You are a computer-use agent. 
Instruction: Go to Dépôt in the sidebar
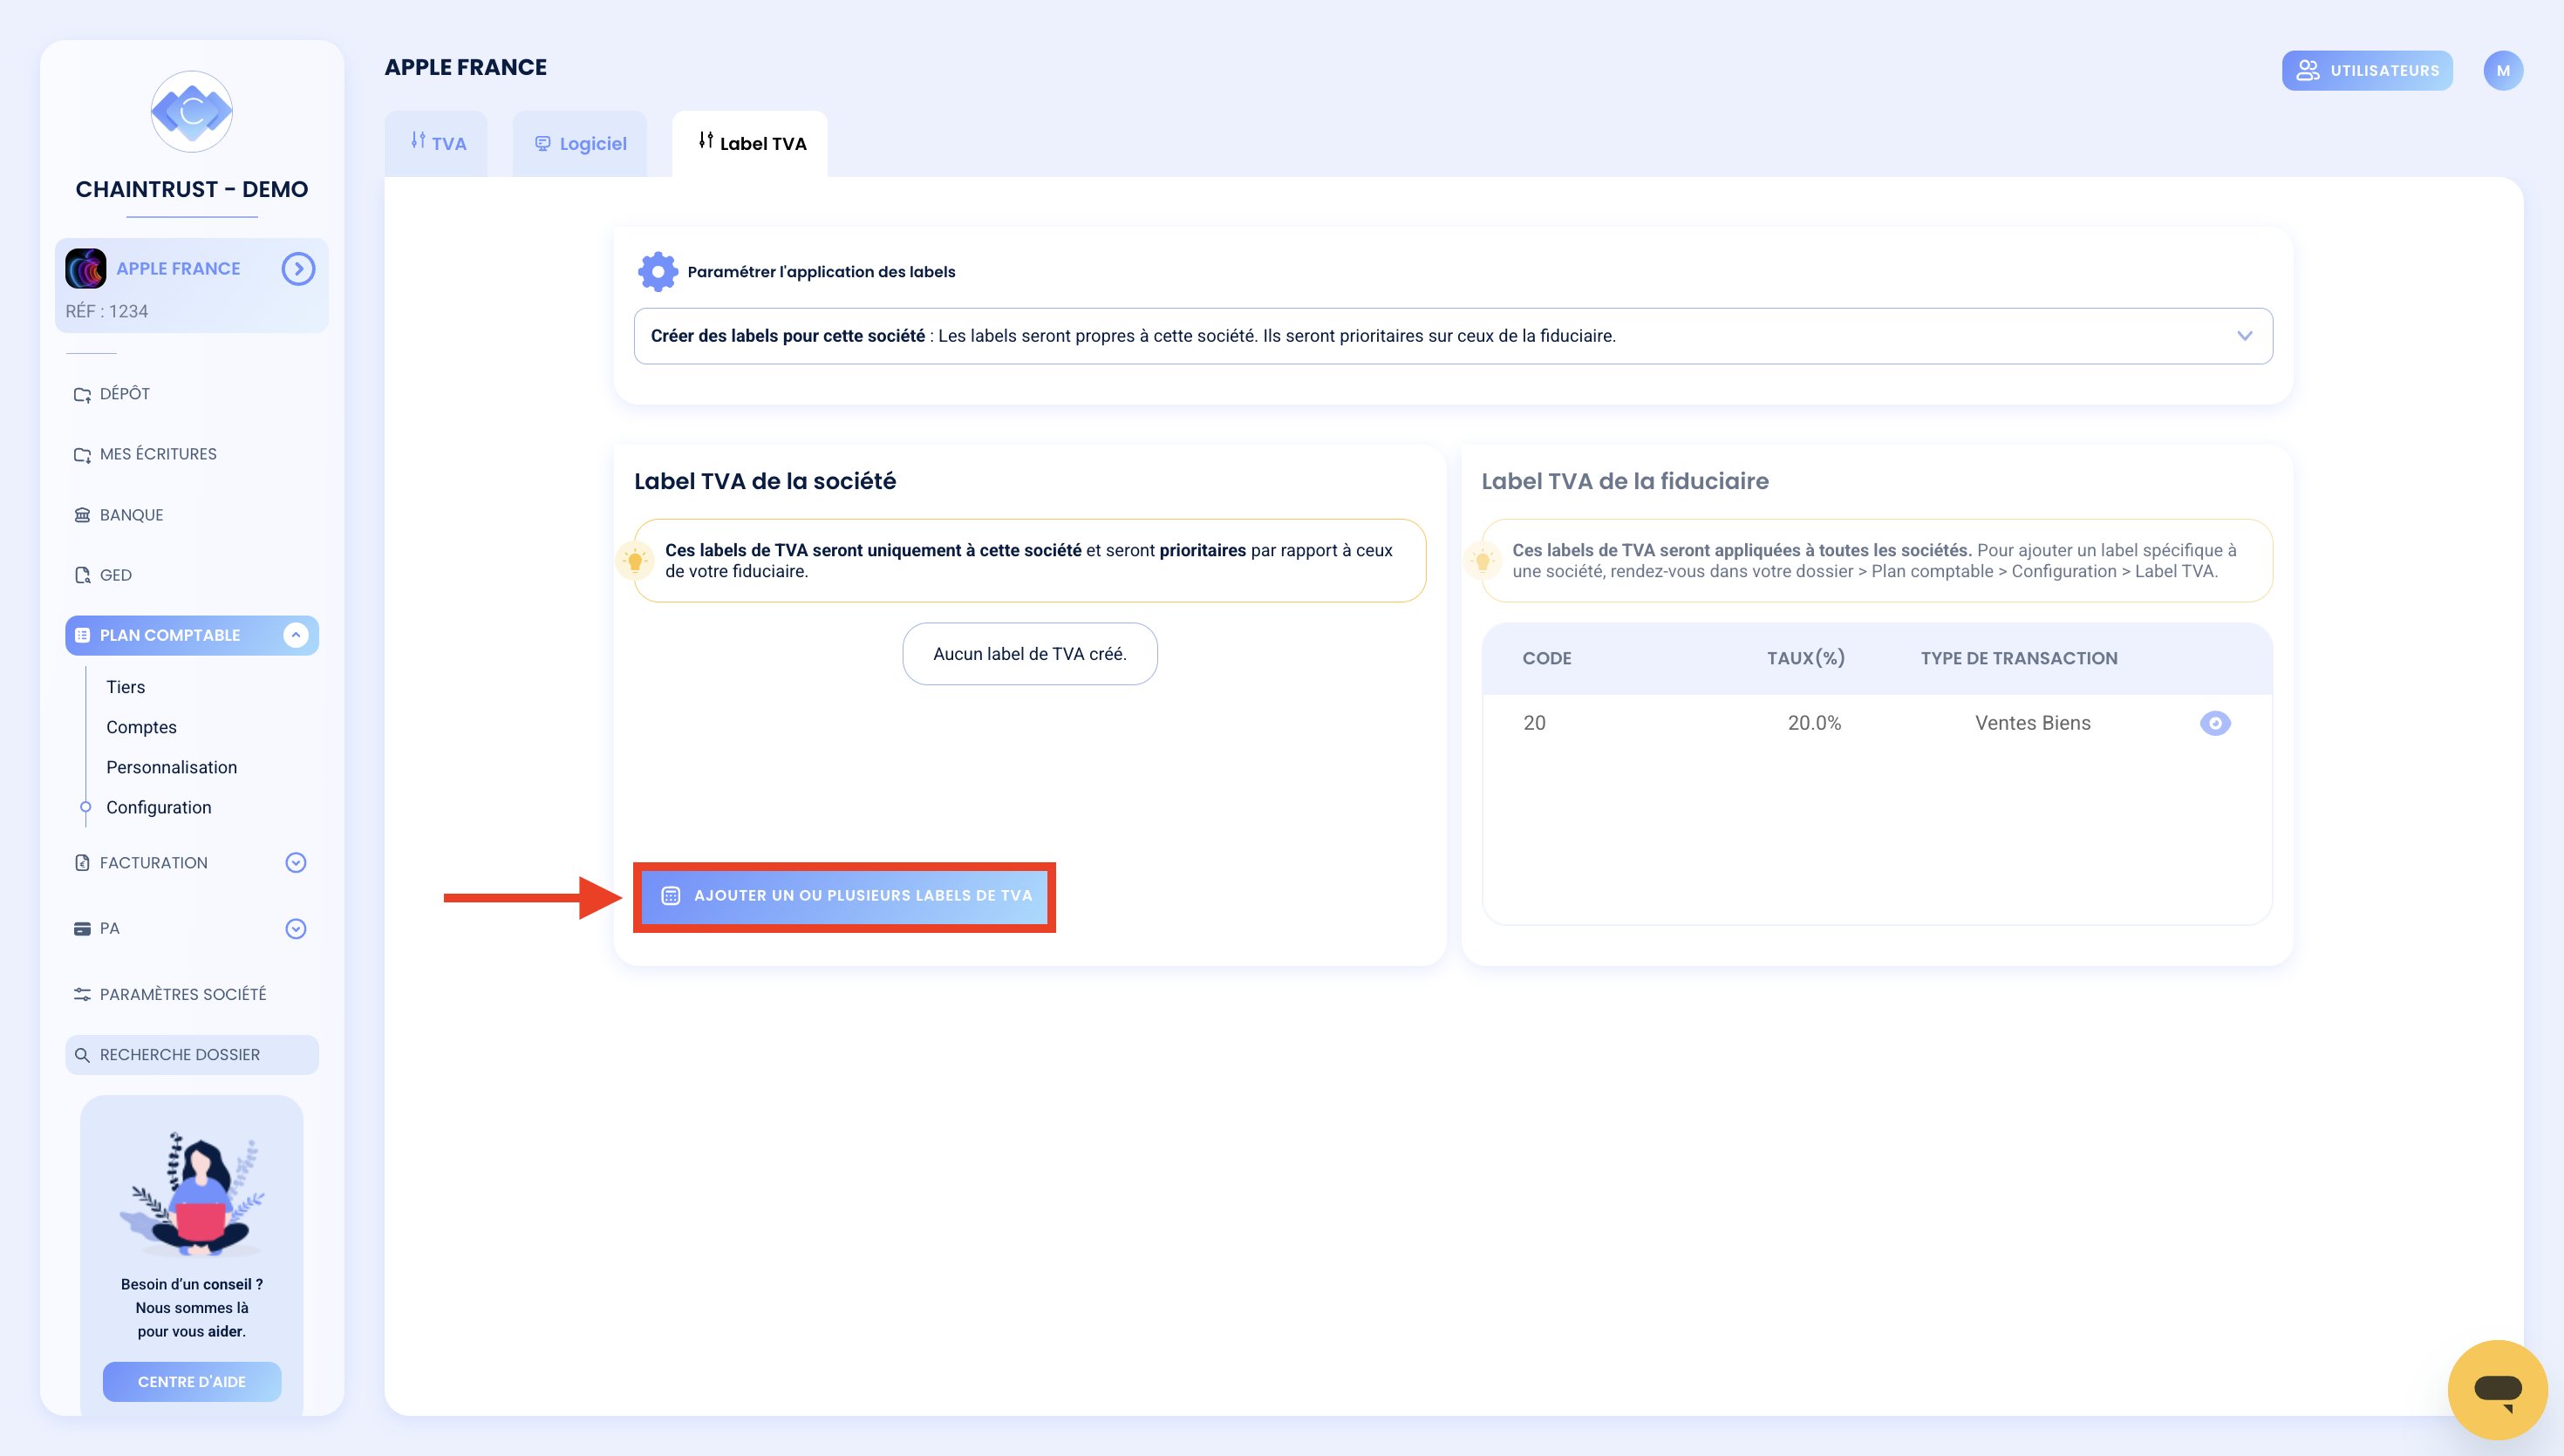[x=125, y=394]
